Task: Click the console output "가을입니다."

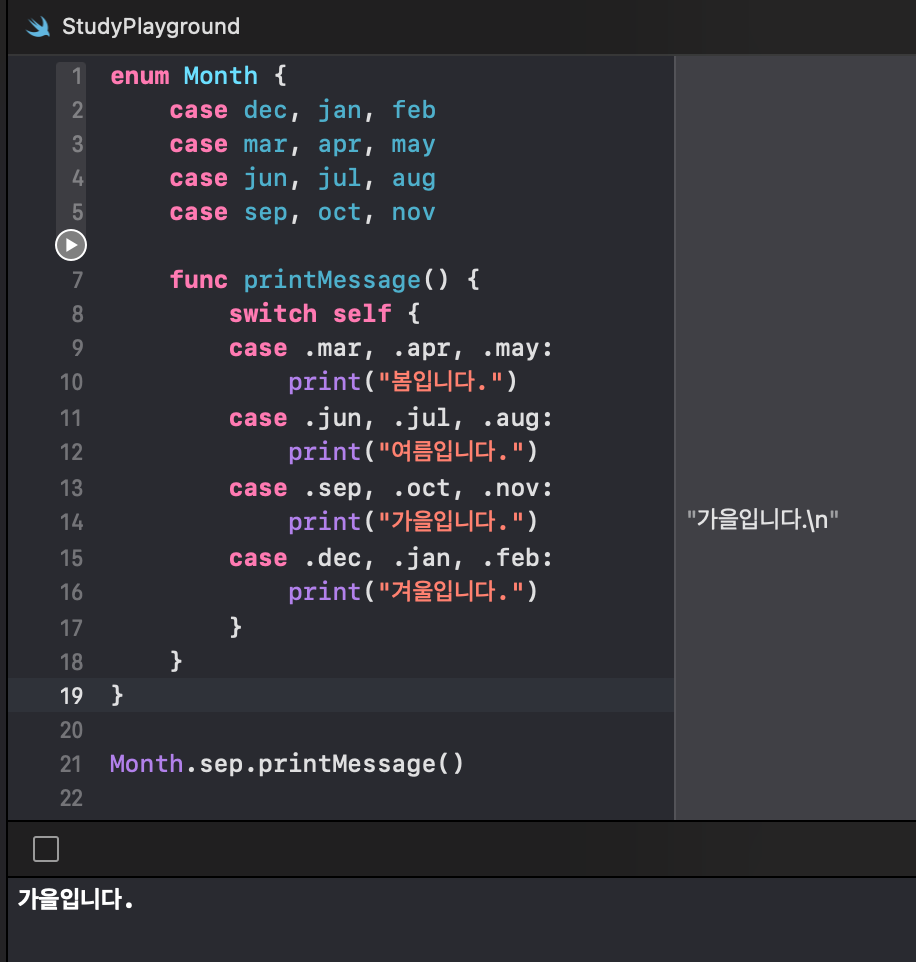Action: [x=75, y=900]
